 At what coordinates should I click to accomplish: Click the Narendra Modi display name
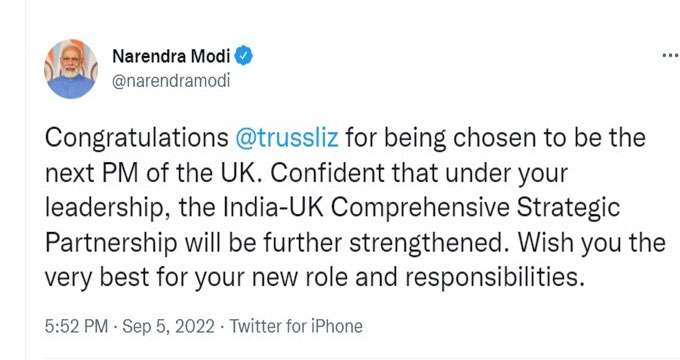[x=171, y=56]
